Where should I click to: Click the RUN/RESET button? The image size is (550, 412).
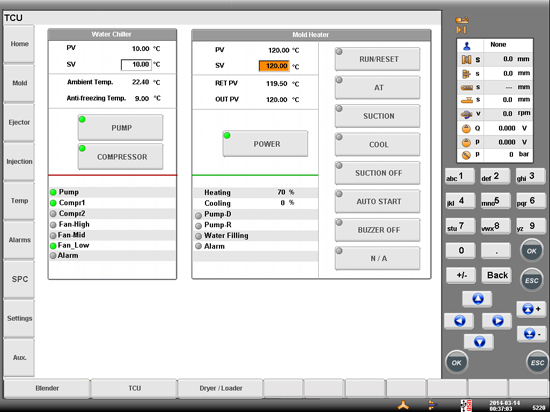pyautogui.click(x=377, y=59)
